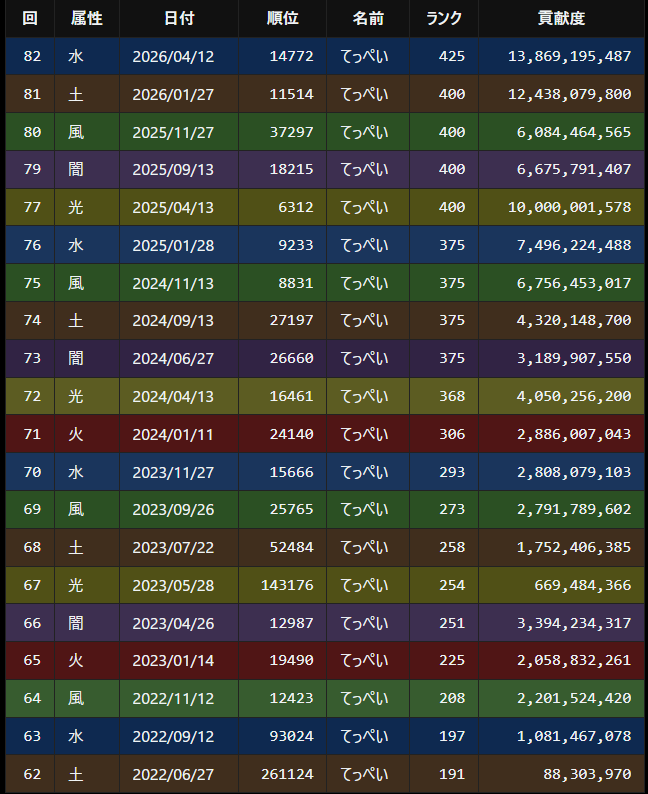648x794 pixels.
Task: Click position 52484 in round 68
Action: 292,547
